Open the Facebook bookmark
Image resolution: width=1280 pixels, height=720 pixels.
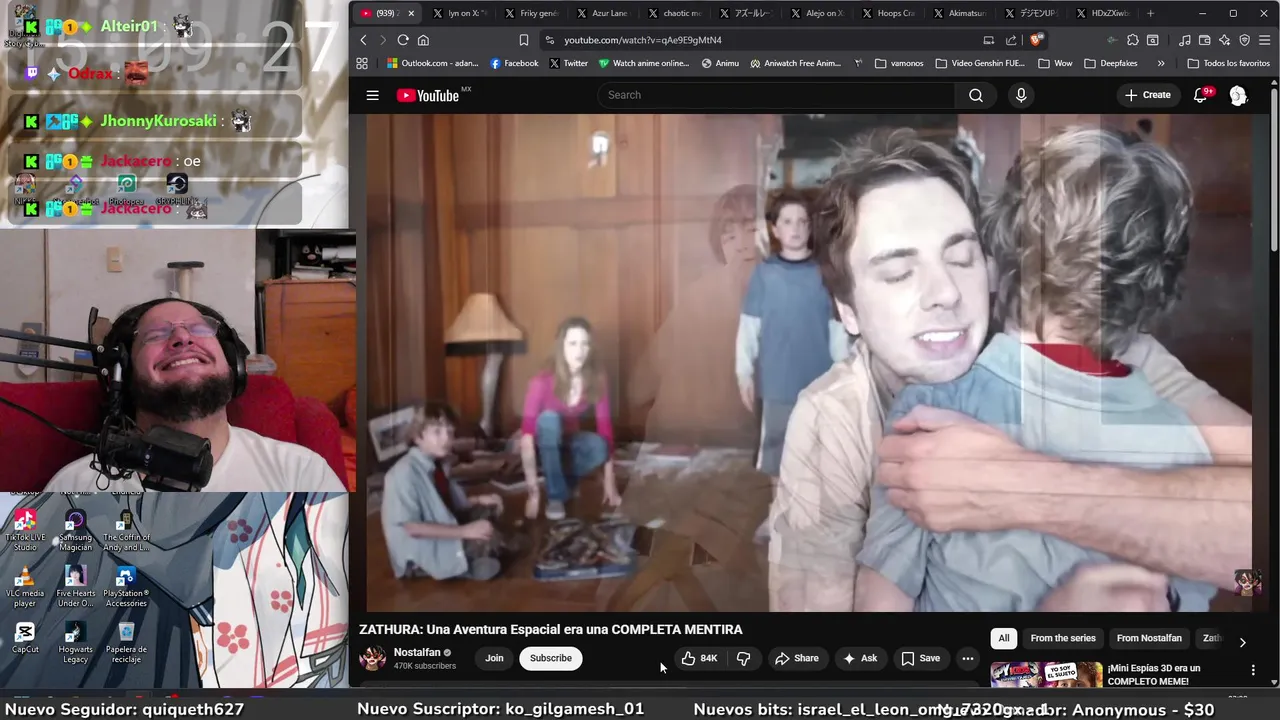coord(514,63)
